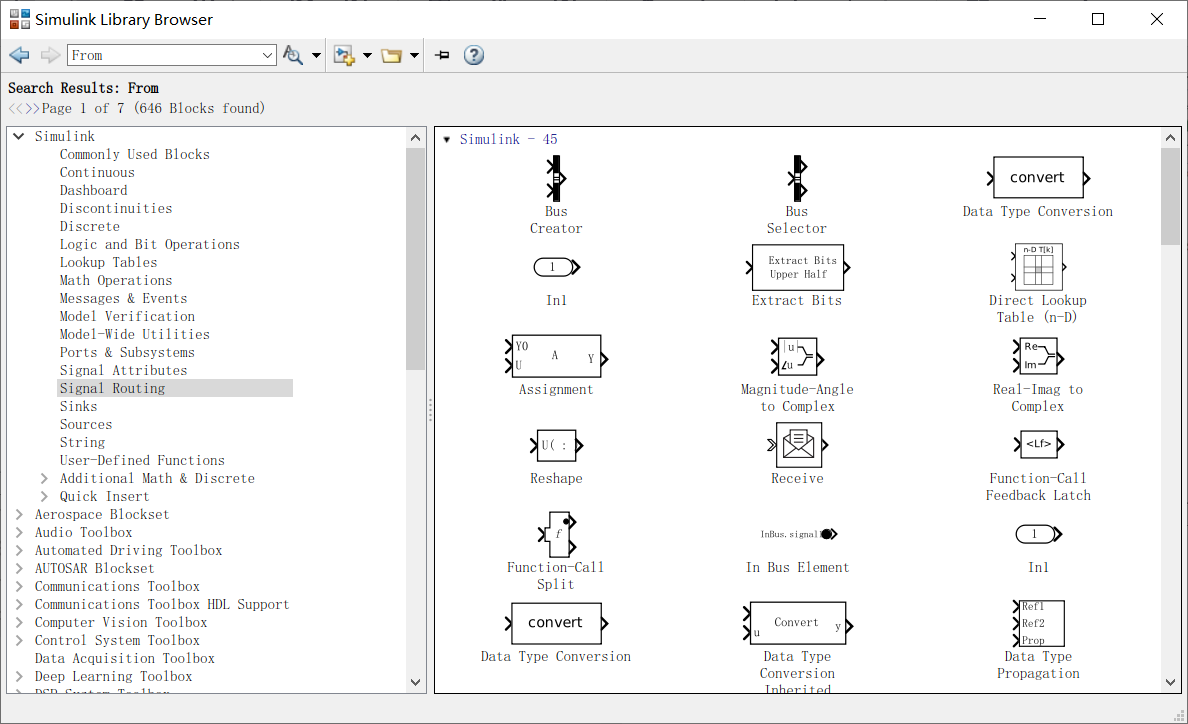Click the Bus Creator block icon
Image resolution: width=1188 pixels, height=724 pixels.
point(556,179)
